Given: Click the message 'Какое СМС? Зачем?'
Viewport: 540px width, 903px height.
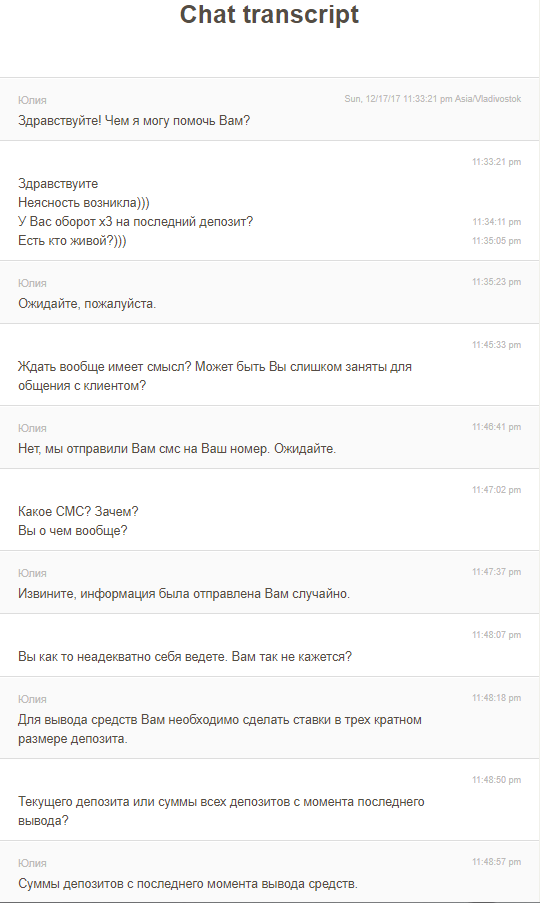Looking at the screenshot, I should tap(78, 511).
